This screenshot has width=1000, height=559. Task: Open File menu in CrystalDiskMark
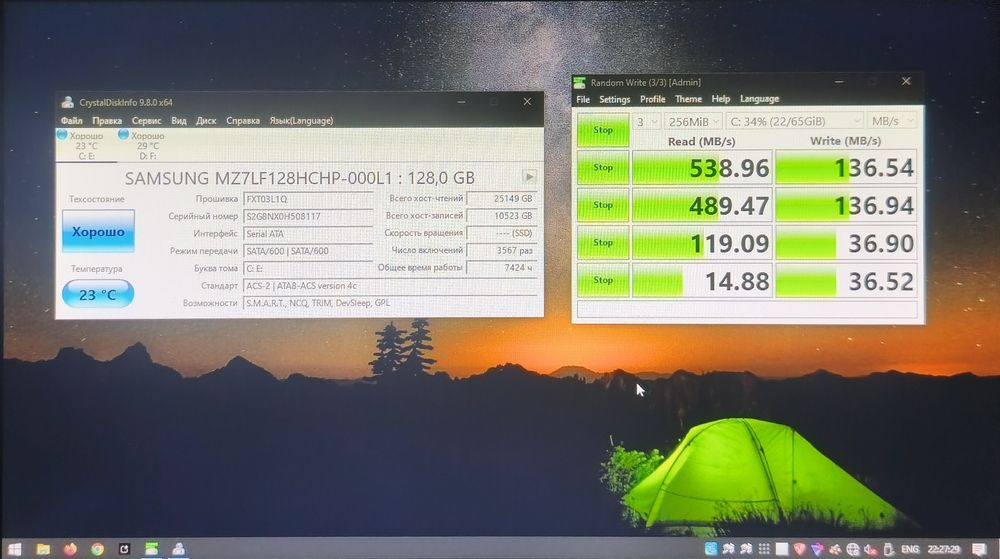tap(583, 99)
